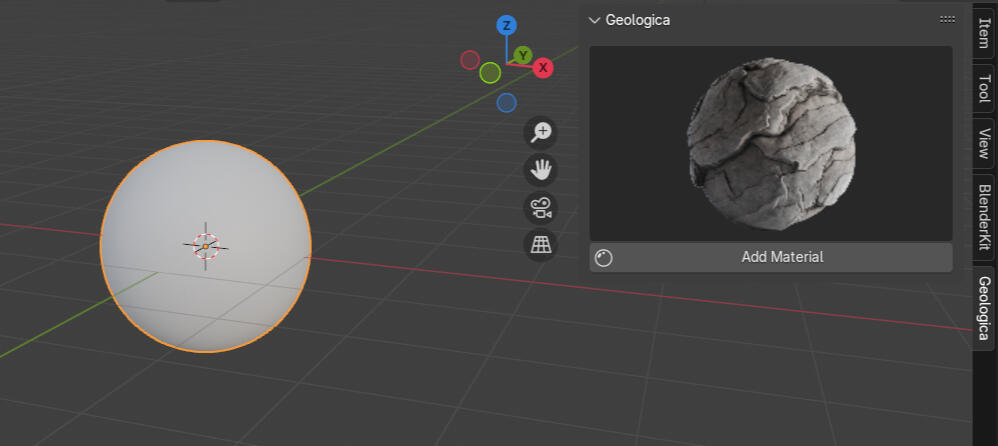The height and width of the screenshot is (446, 998).
Task: Click the Geologica panel drag handle dots
Action: pos(947,20)
